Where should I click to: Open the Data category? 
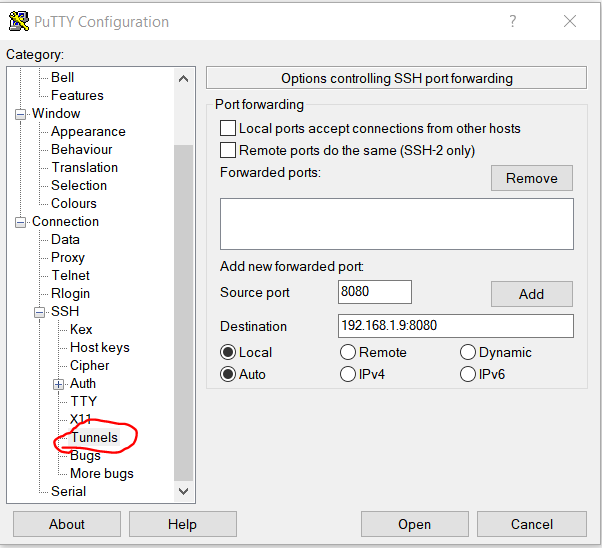coord(65,240)
